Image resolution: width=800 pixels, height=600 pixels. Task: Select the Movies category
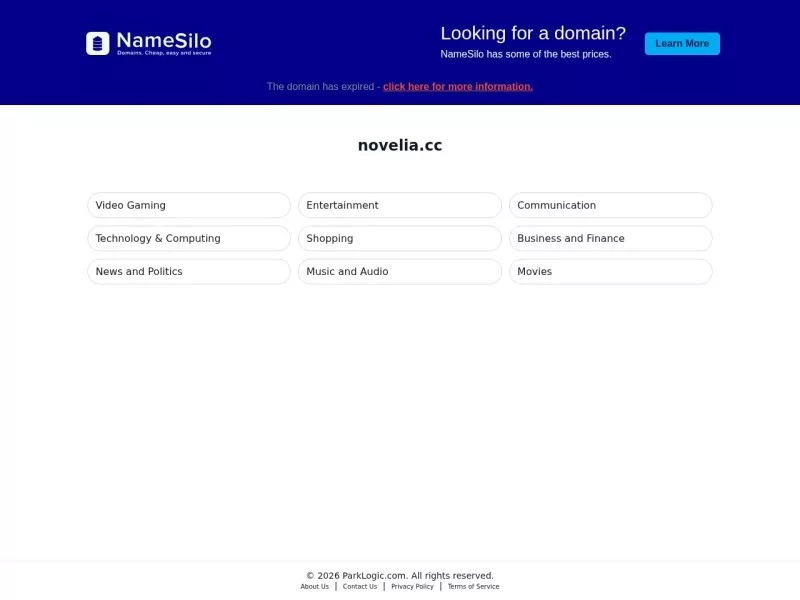click(x=611, y=271)
